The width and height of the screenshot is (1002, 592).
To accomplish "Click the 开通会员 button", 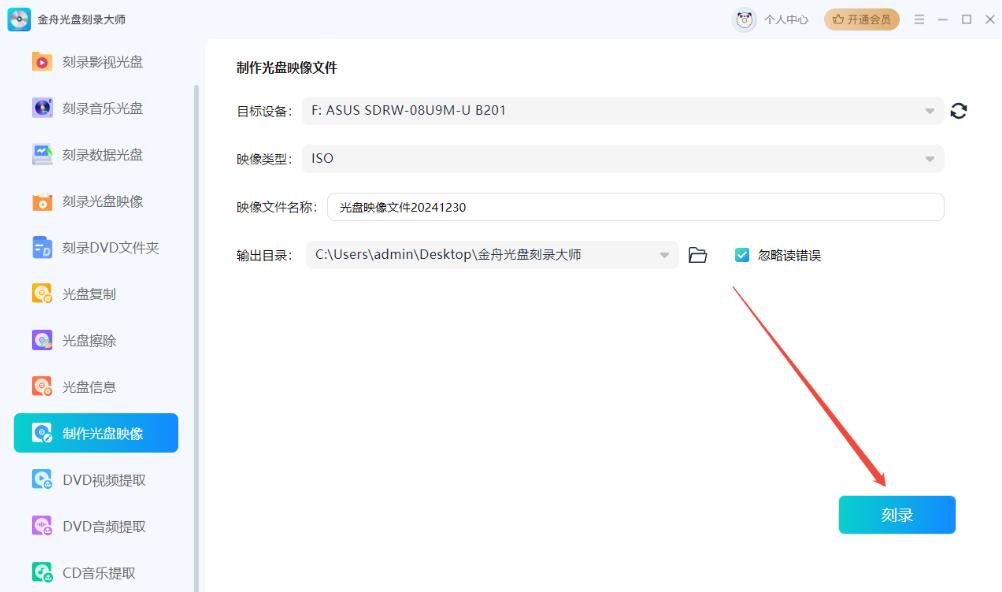I will click(861, 20).
